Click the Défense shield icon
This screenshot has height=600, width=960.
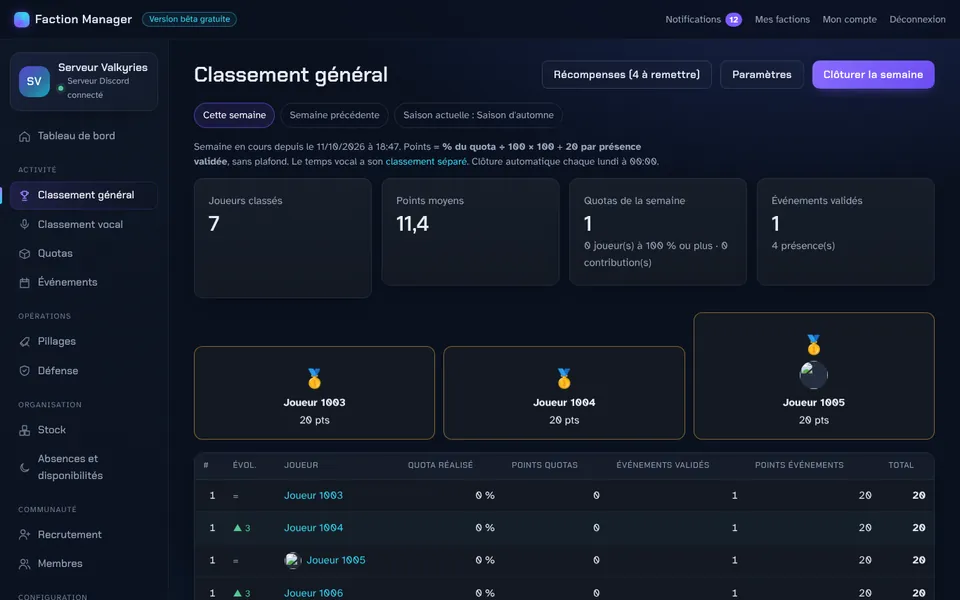point(24,371)
